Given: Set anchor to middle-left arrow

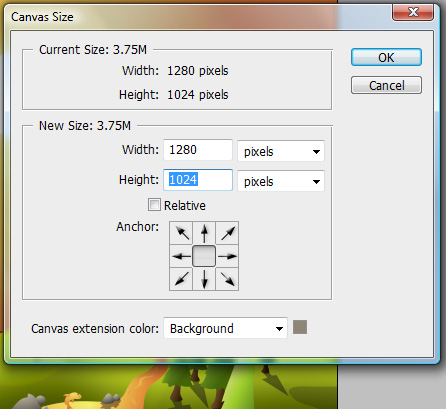Looking at the screenshot, I should (x=181, y=256).
